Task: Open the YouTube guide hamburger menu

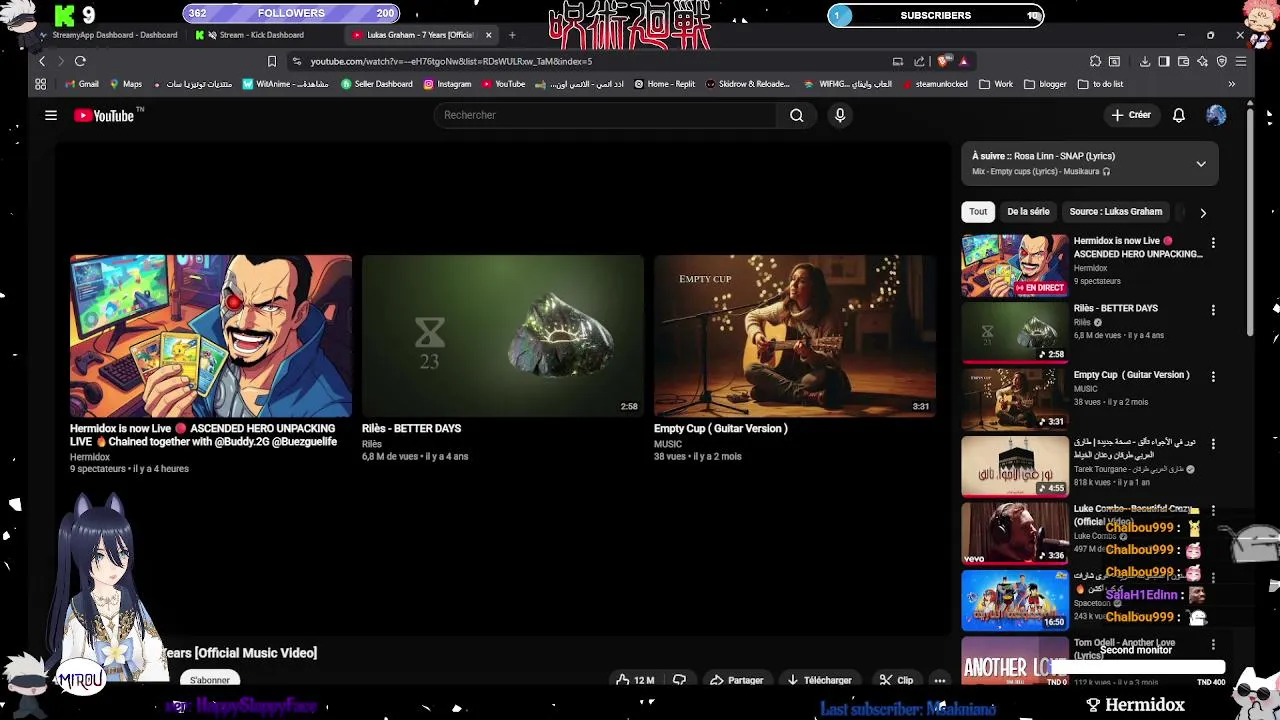Action: (x=51, y=115)
